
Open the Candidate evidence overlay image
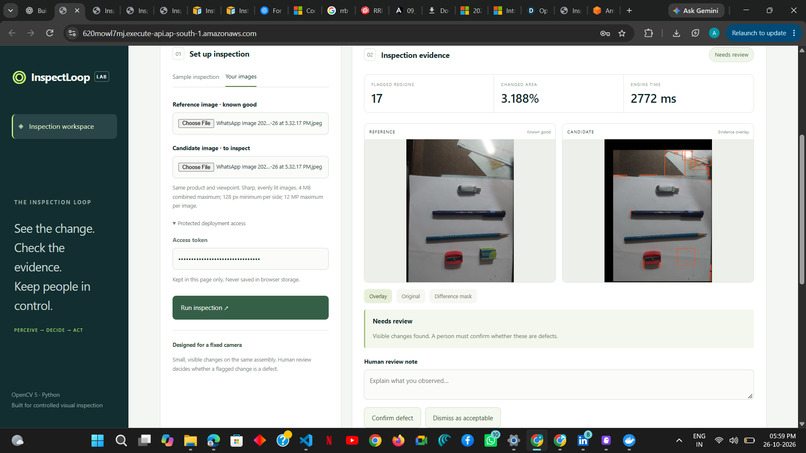pyautogui.click(x=658, y=210)
